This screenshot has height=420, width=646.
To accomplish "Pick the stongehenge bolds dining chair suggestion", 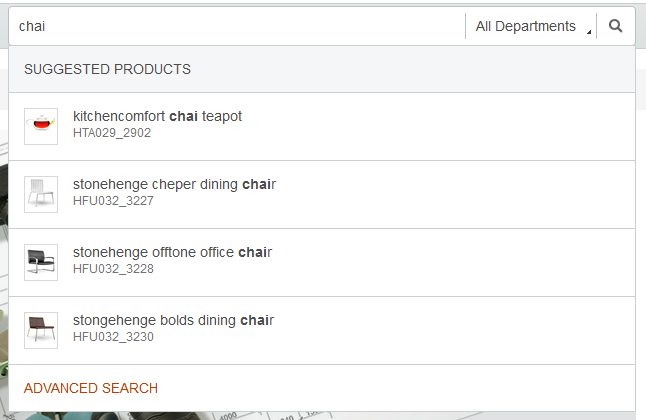I will (x=322, y=331).
